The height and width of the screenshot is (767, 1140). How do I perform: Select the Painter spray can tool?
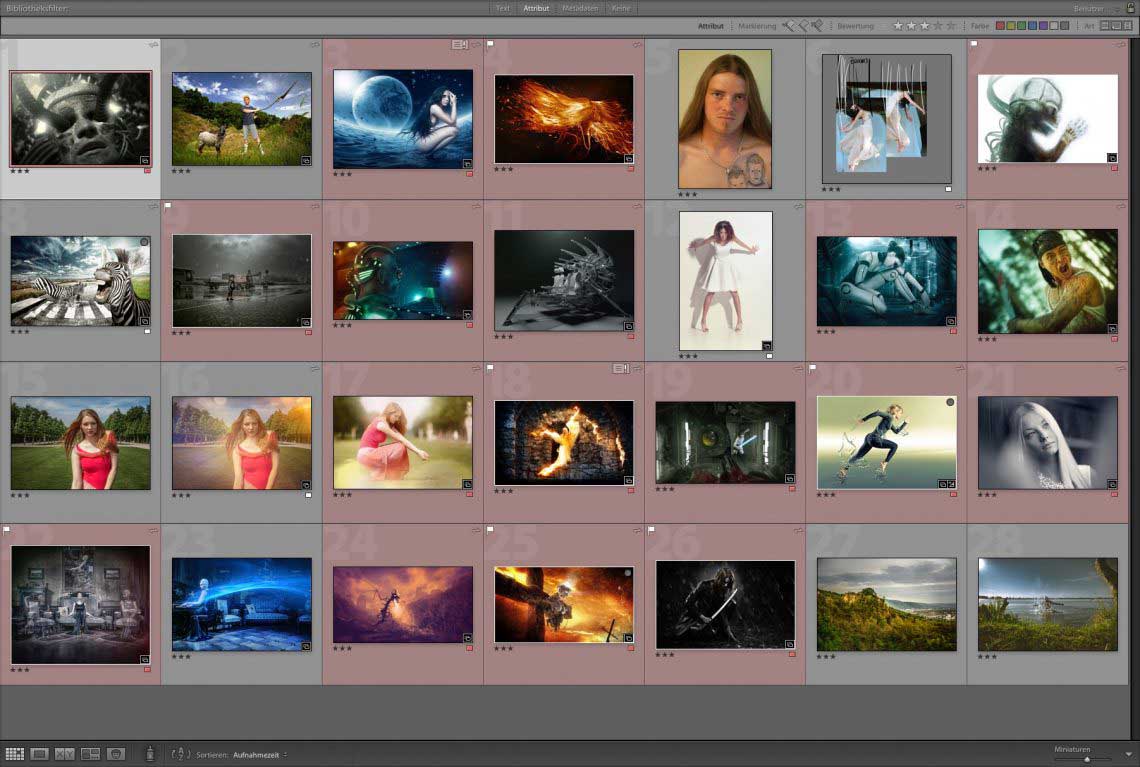point(150,753)
